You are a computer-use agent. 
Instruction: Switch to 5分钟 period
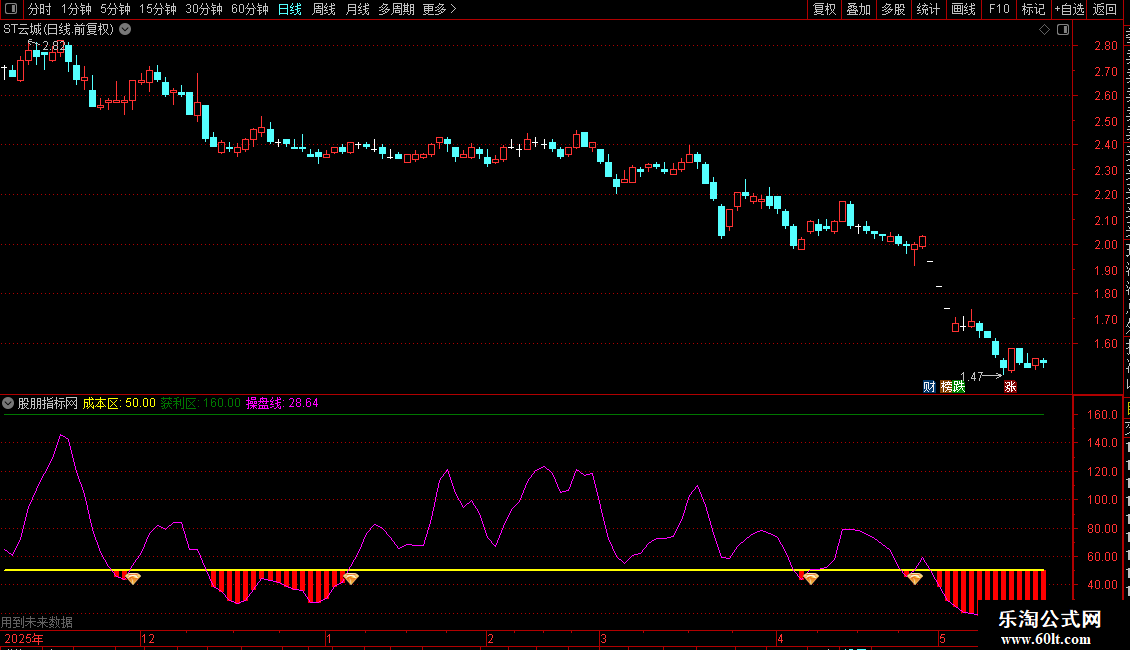click(x=115, y=9)
